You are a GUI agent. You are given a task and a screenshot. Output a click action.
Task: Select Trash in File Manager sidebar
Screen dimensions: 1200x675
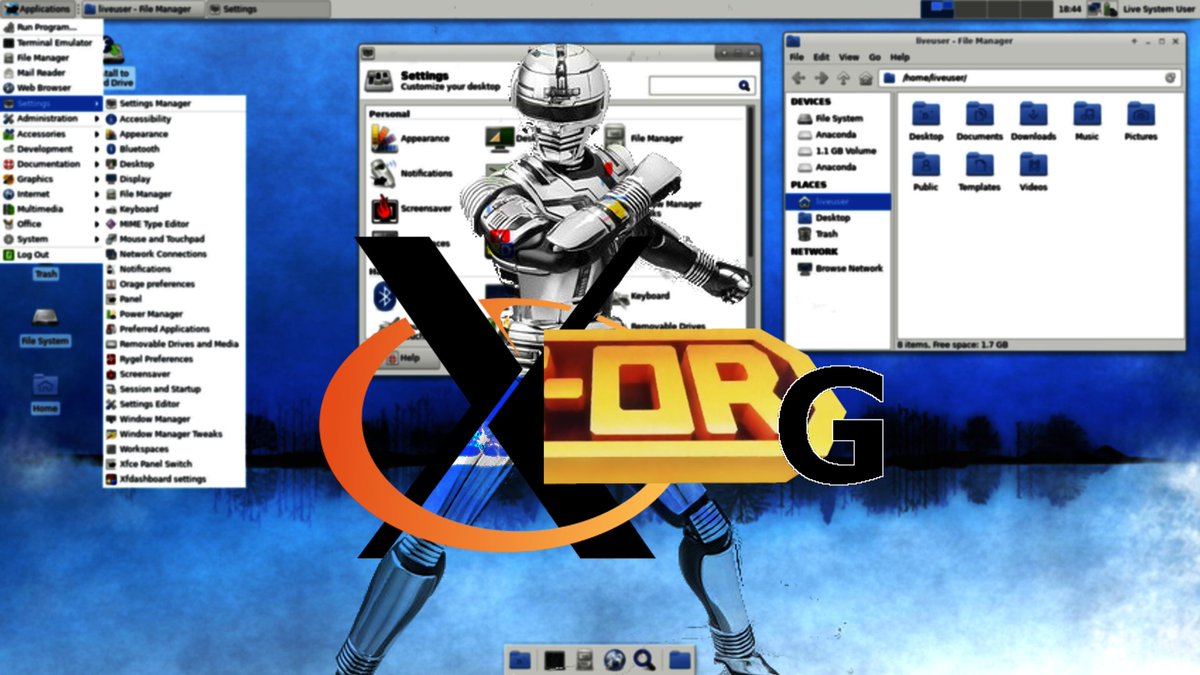pos(826,233)
